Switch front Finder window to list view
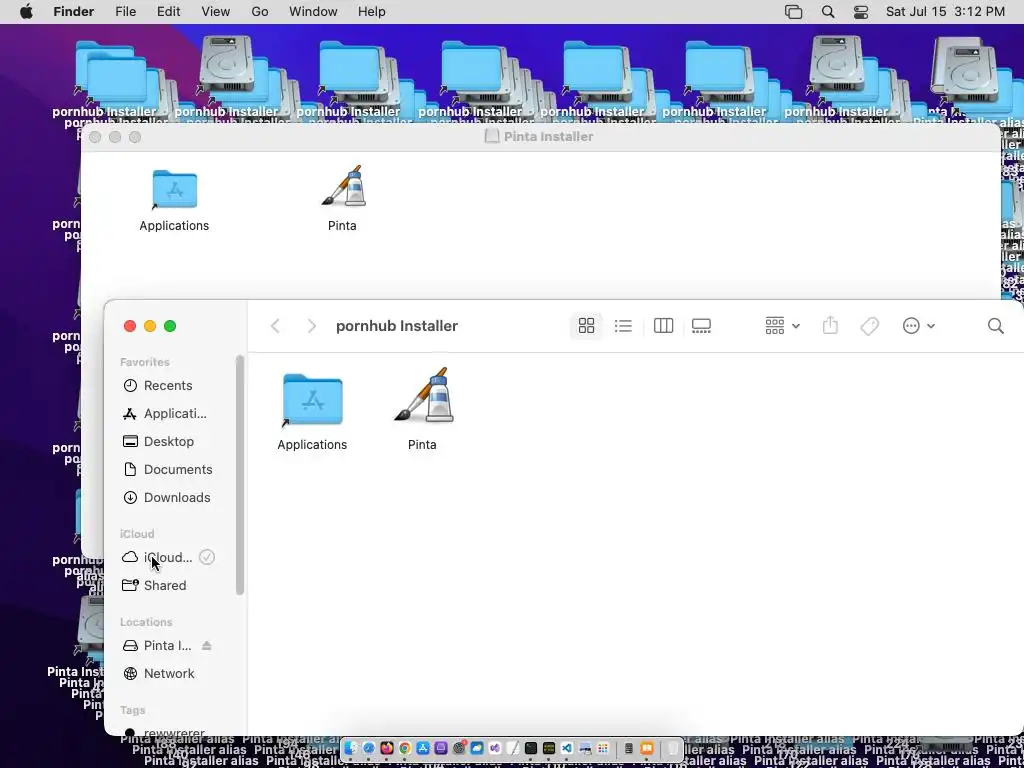This screenshot has width=1024, height=768. (623, 326)
